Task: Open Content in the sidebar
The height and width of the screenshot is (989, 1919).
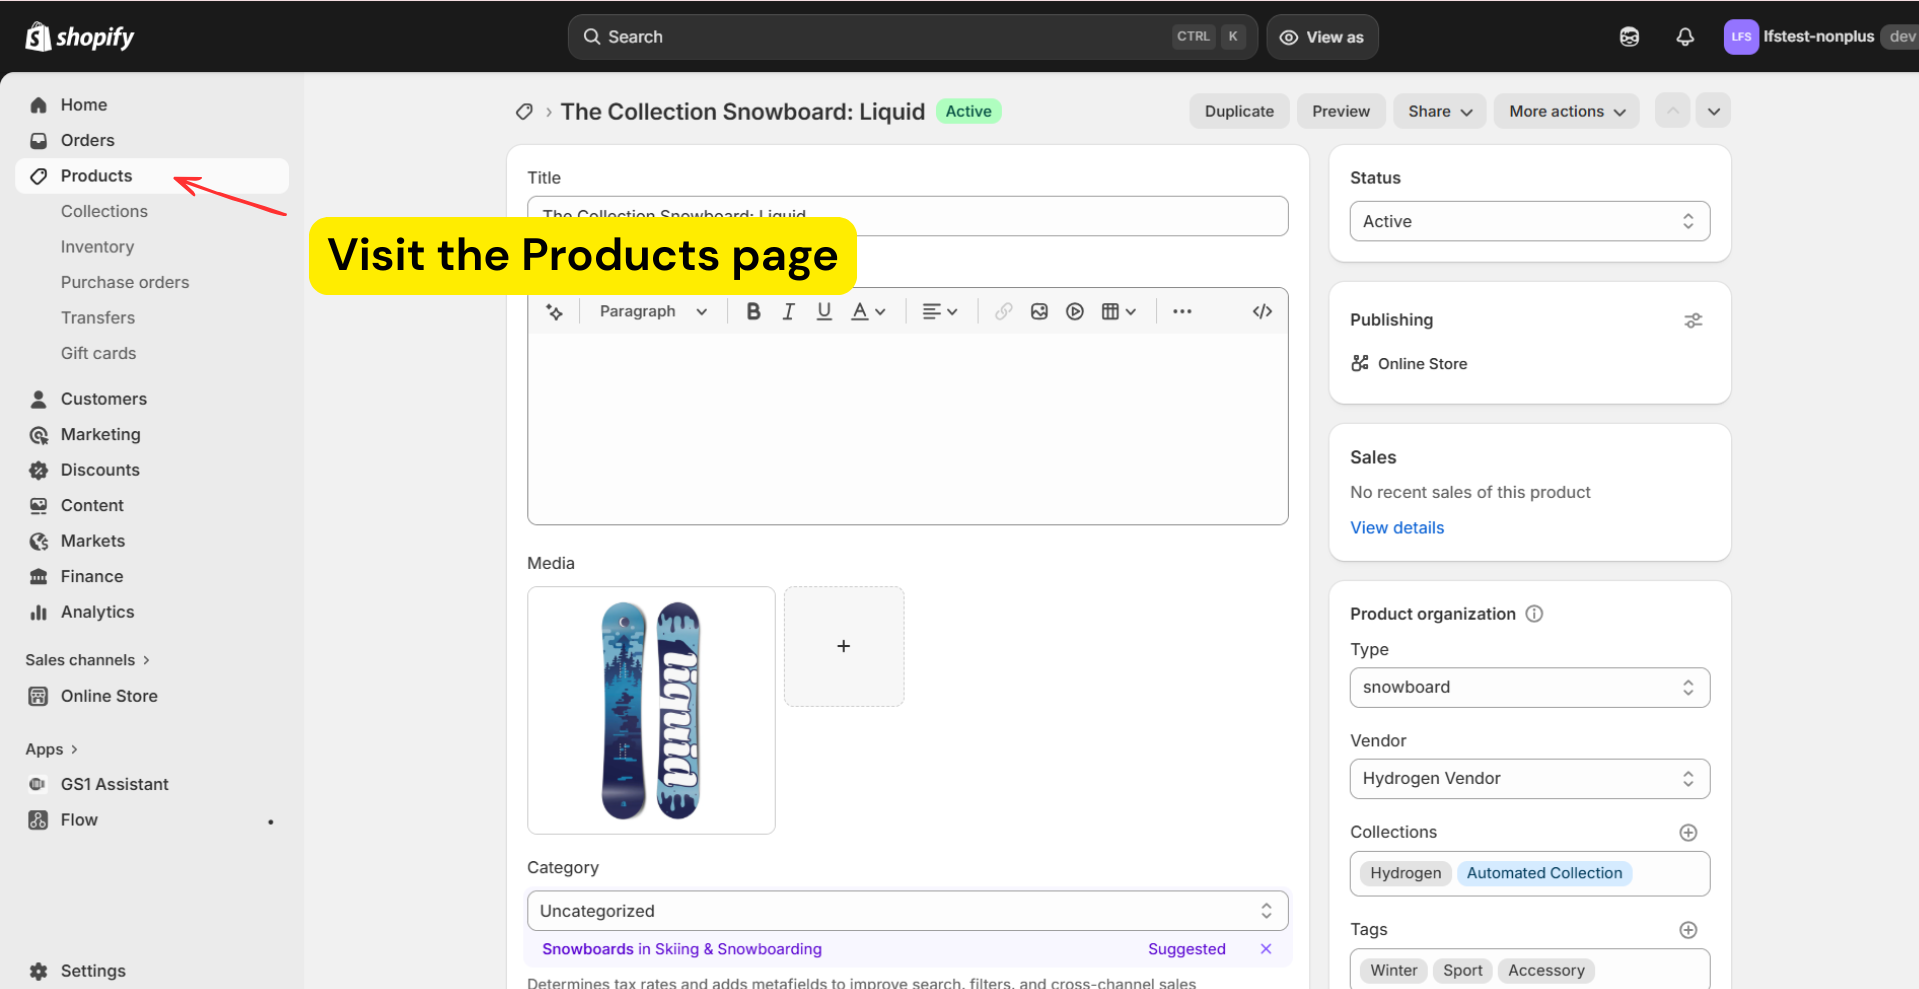Action: point(152,506)
